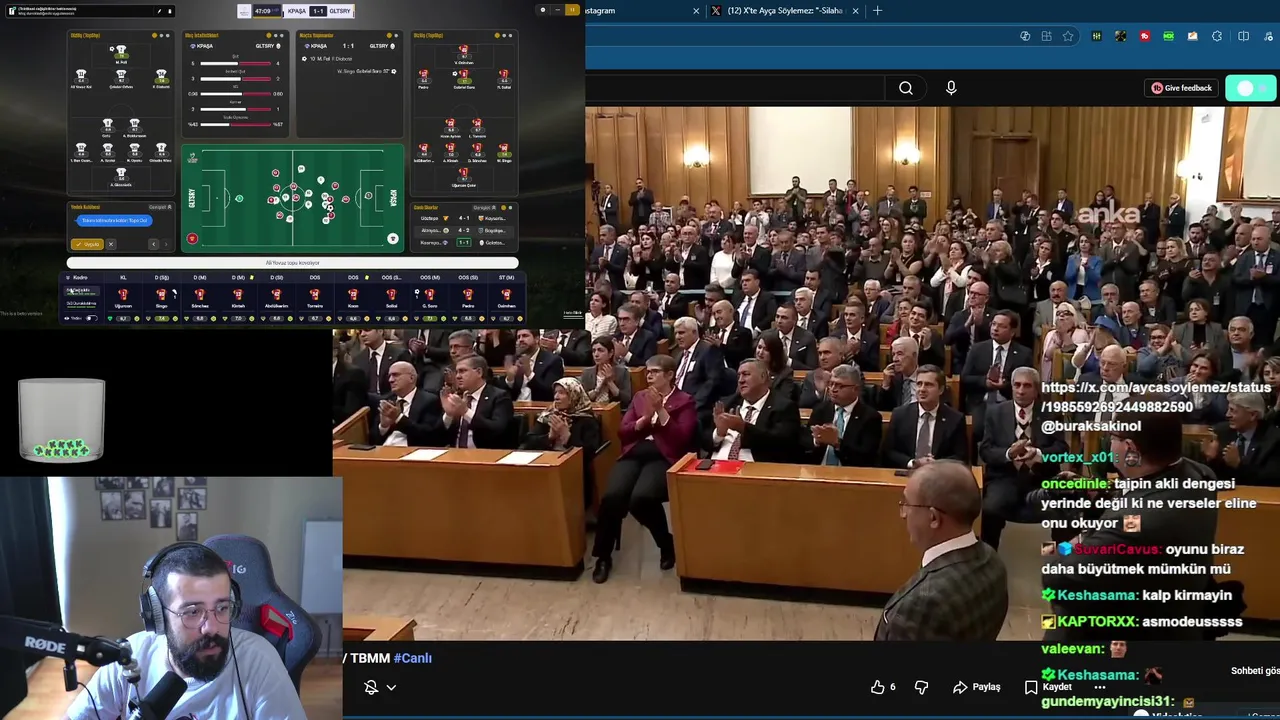Click the Uygula button in game panel
Screen dimensions: 1280x720
(x=87, y=244)
